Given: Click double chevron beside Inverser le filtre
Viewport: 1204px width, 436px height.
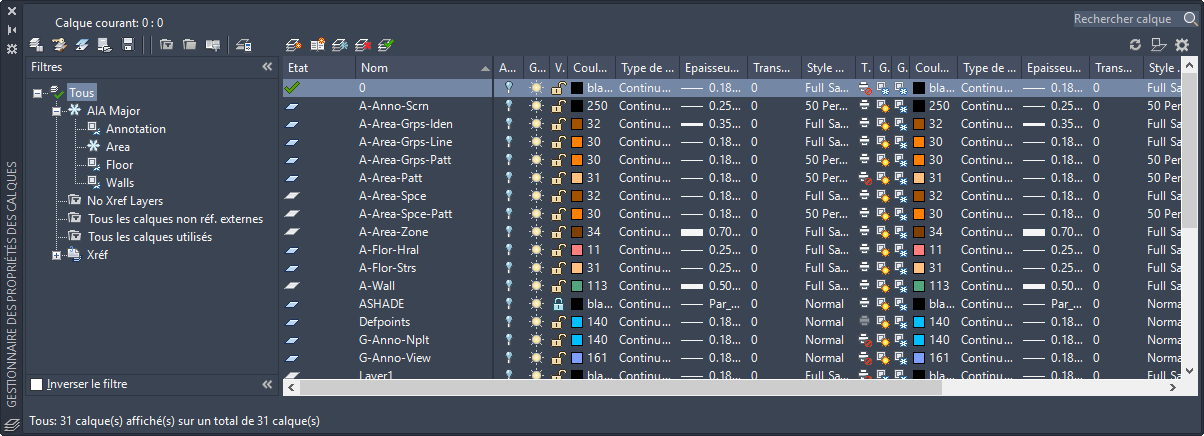Looking at the screenshot, I should (267, 384).
